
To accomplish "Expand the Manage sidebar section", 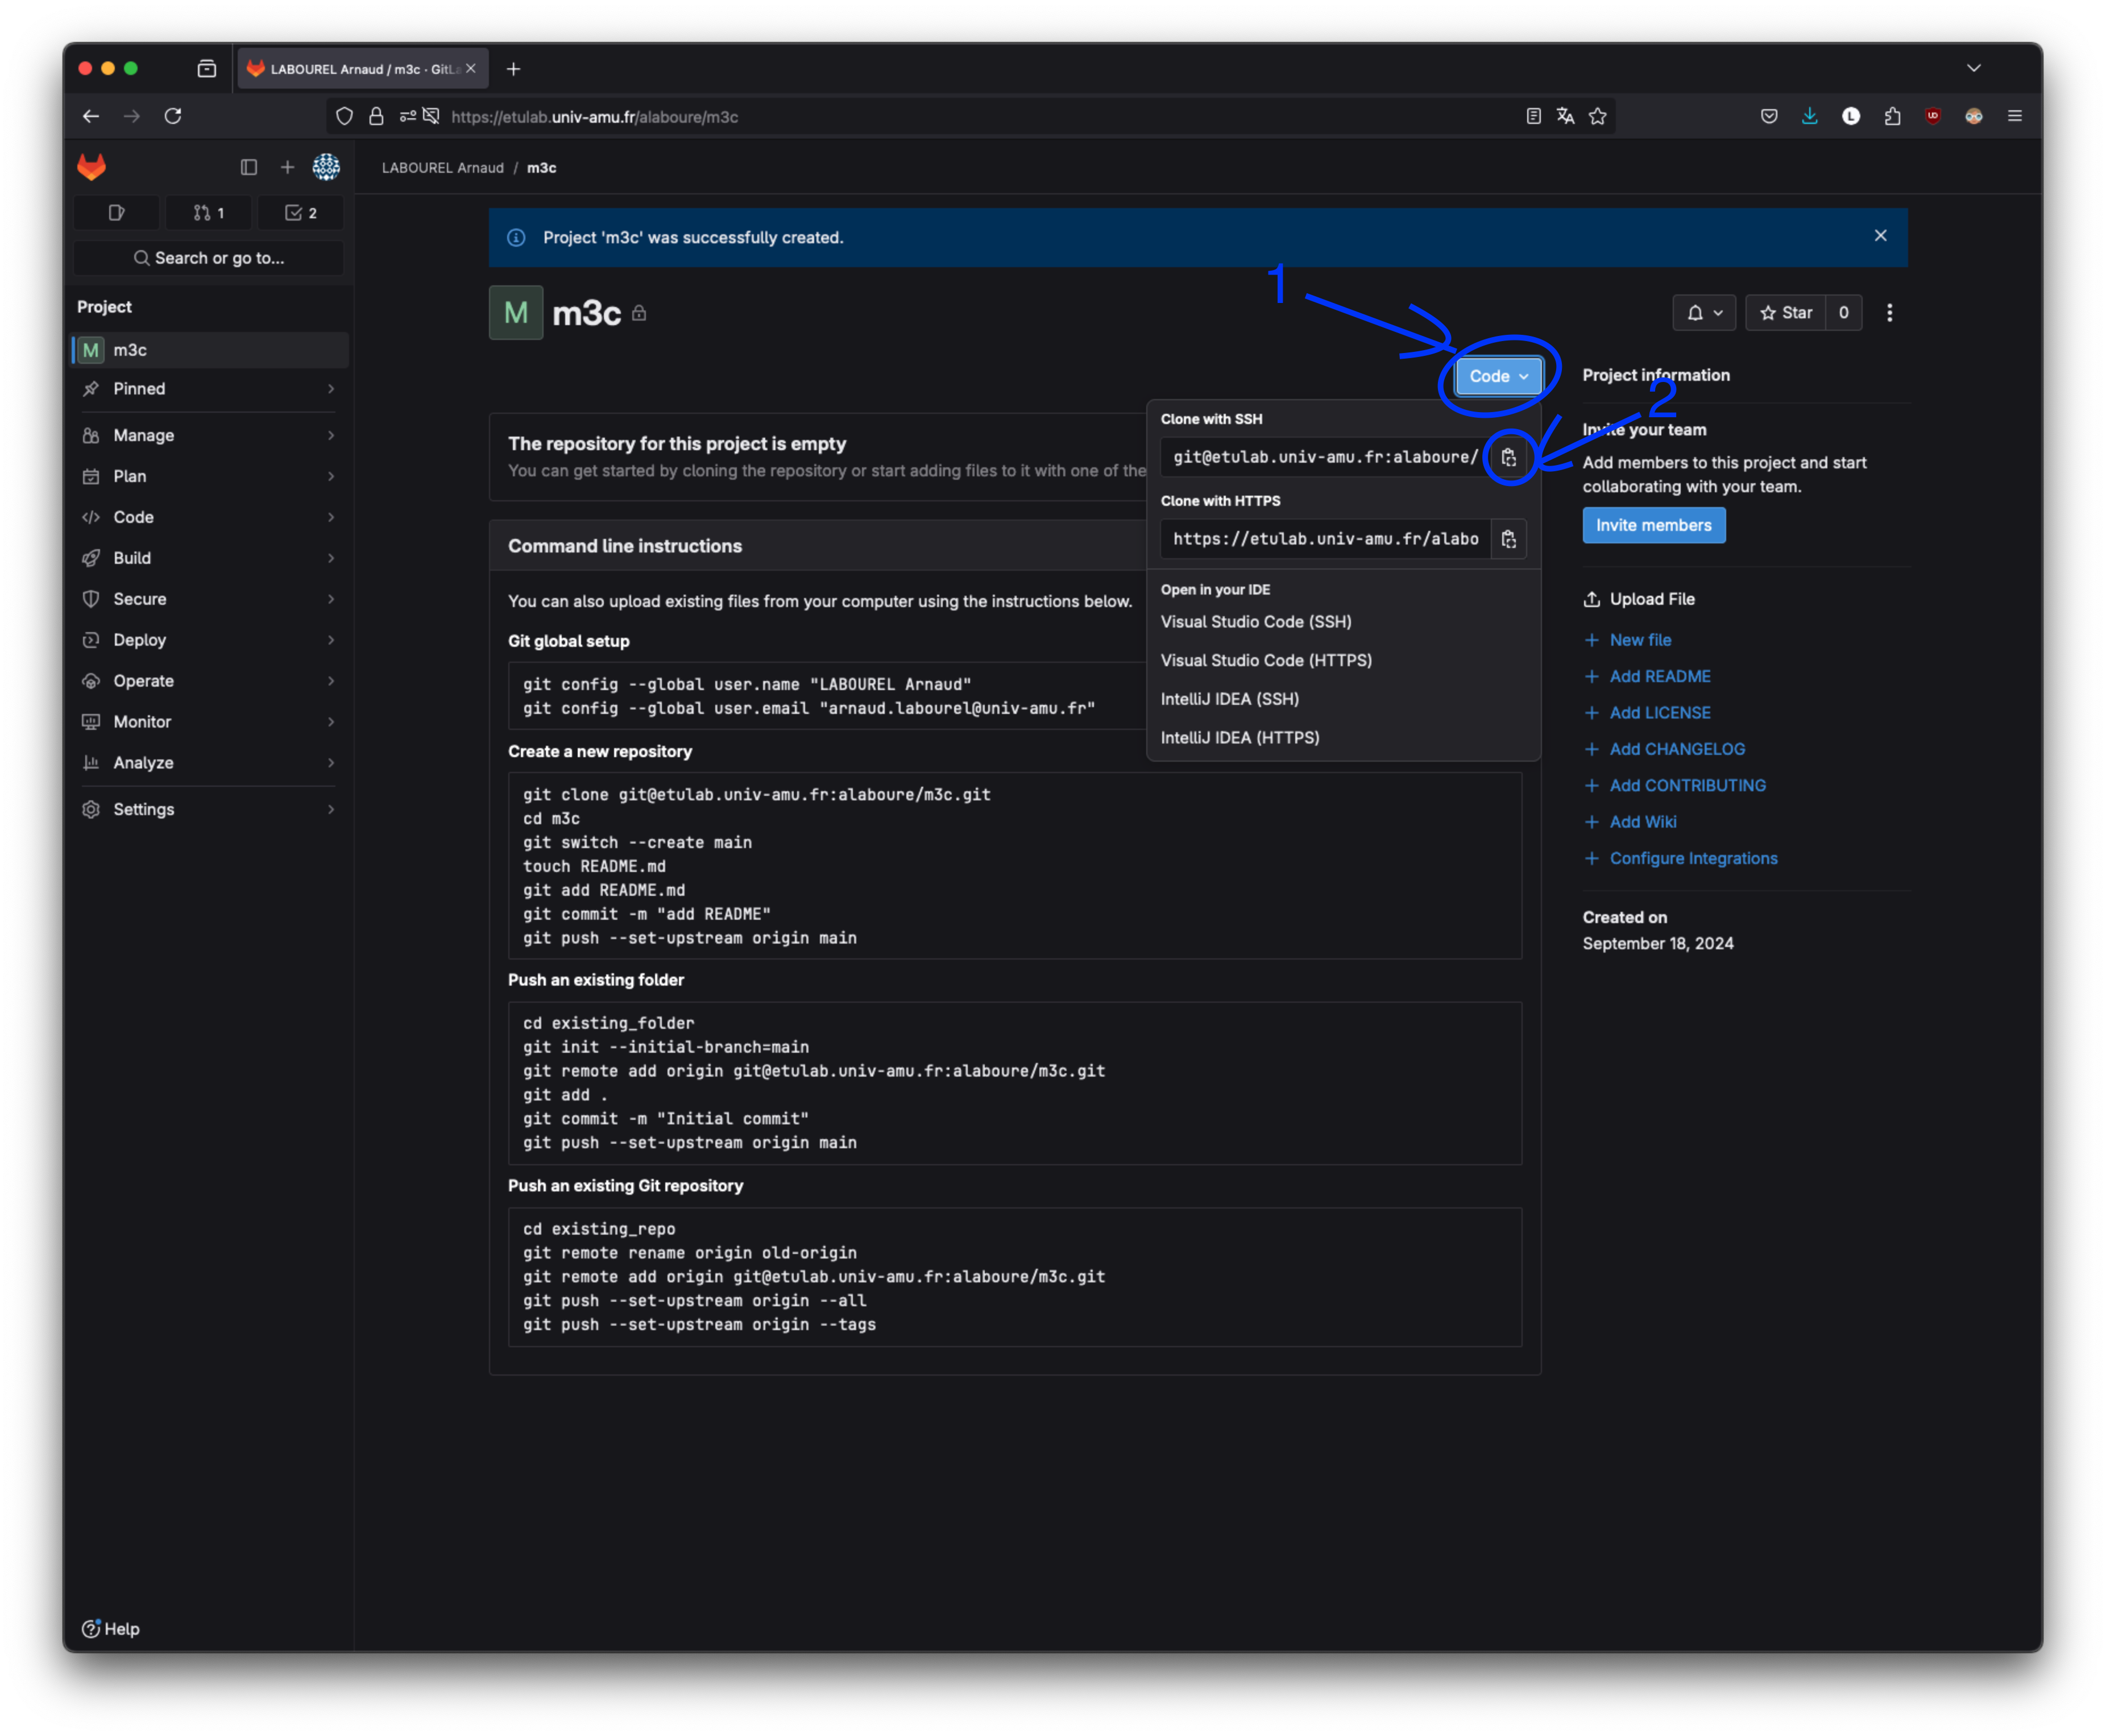I will (x=210, y=436).
